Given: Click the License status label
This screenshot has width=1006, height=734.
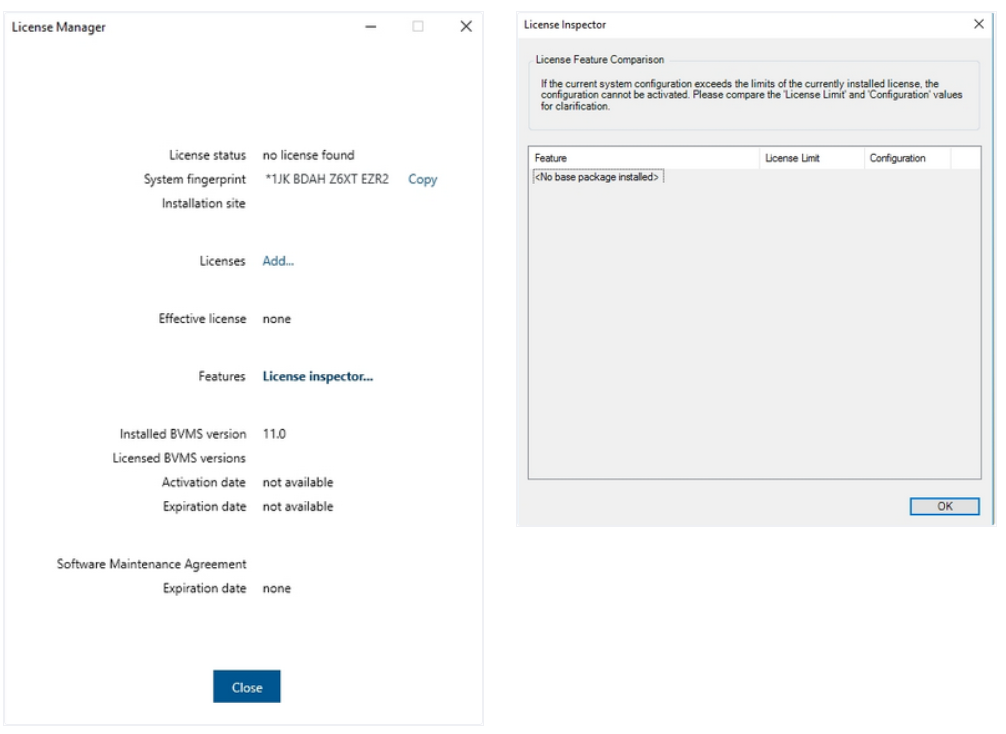Looking at the screenshot, I should pyautogui.click(x=207, y=155).
